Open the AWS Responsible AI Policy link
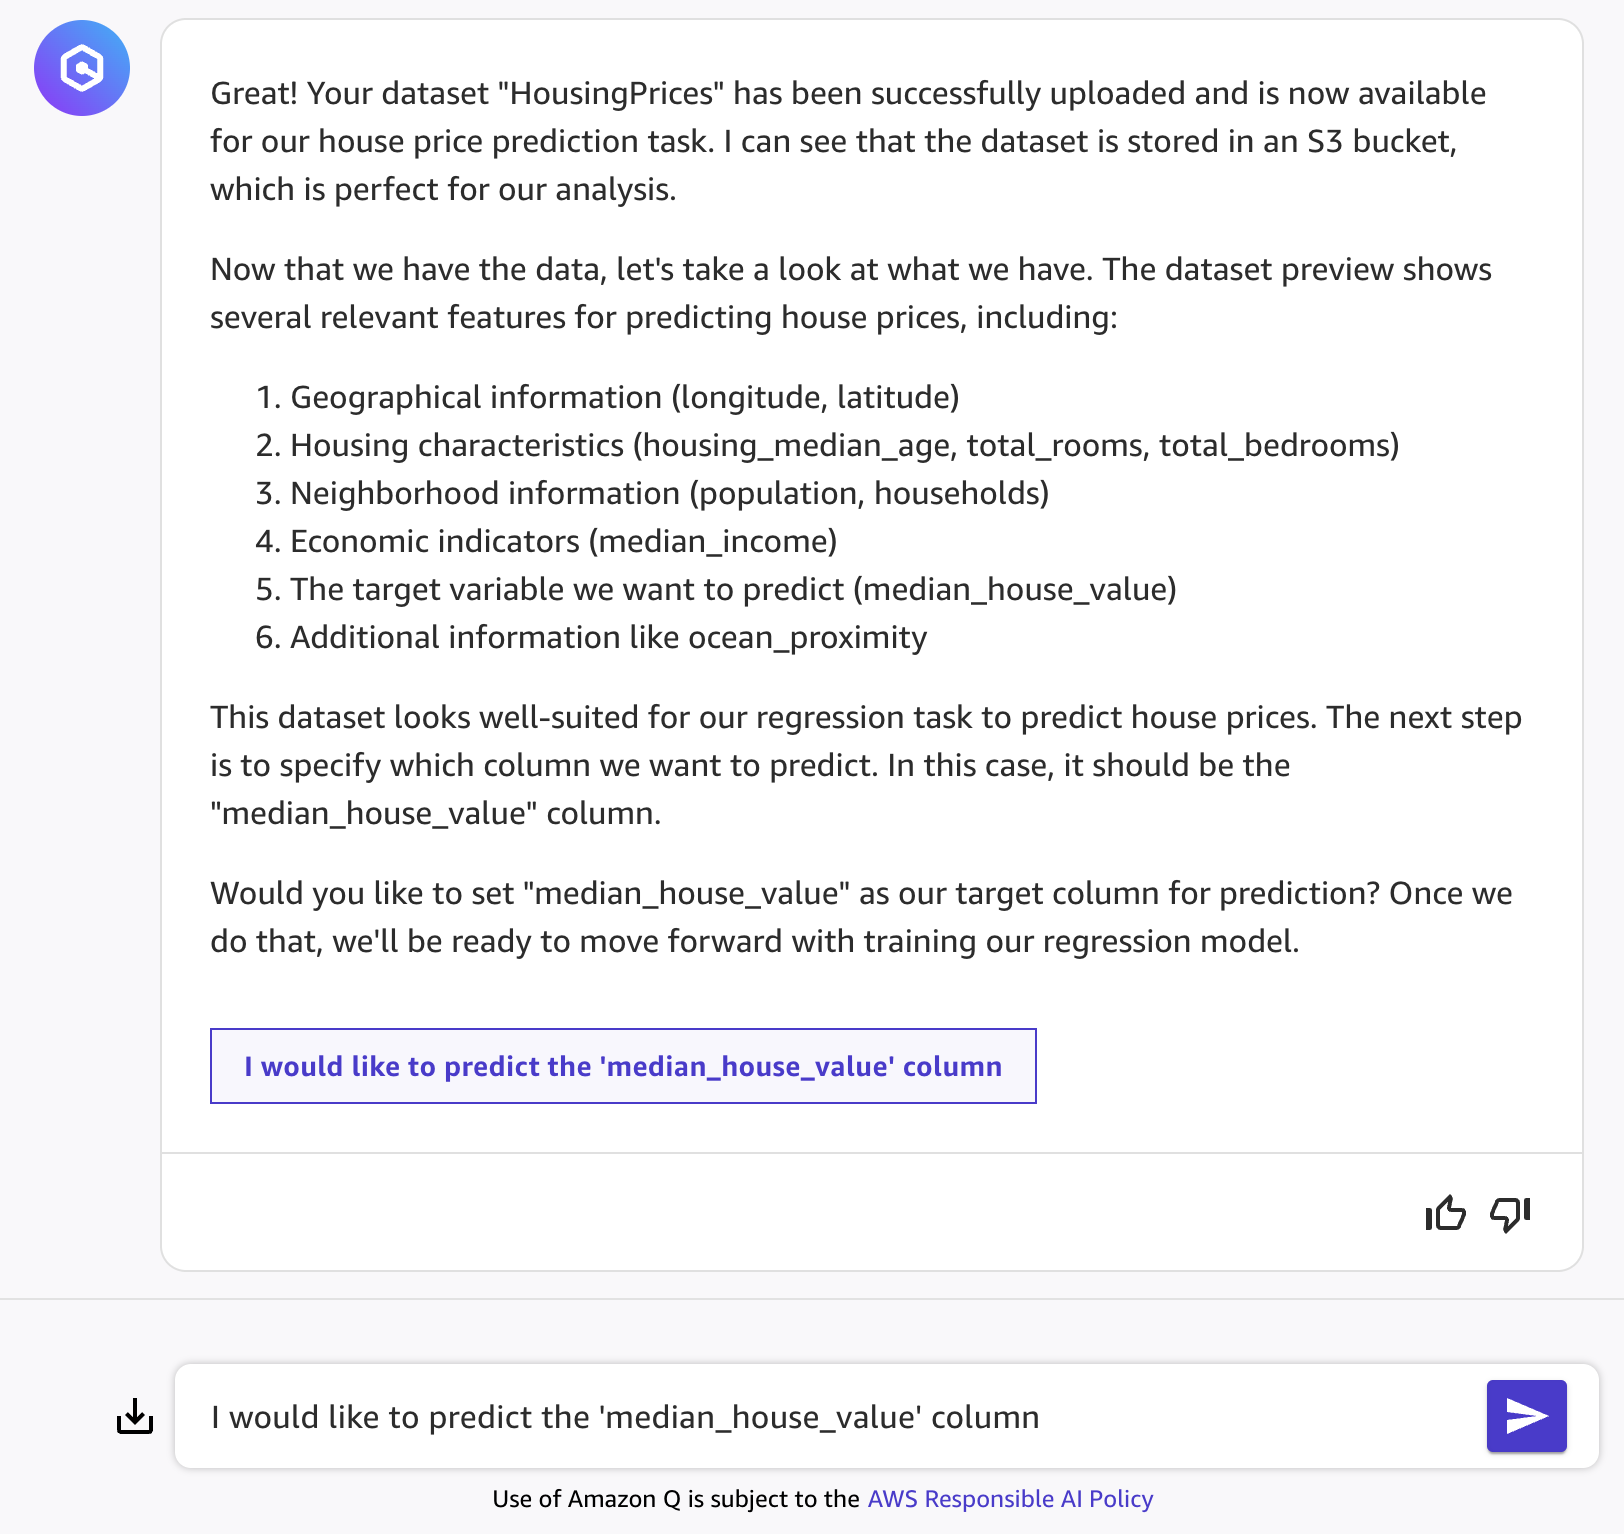 coord(1010,1499)
